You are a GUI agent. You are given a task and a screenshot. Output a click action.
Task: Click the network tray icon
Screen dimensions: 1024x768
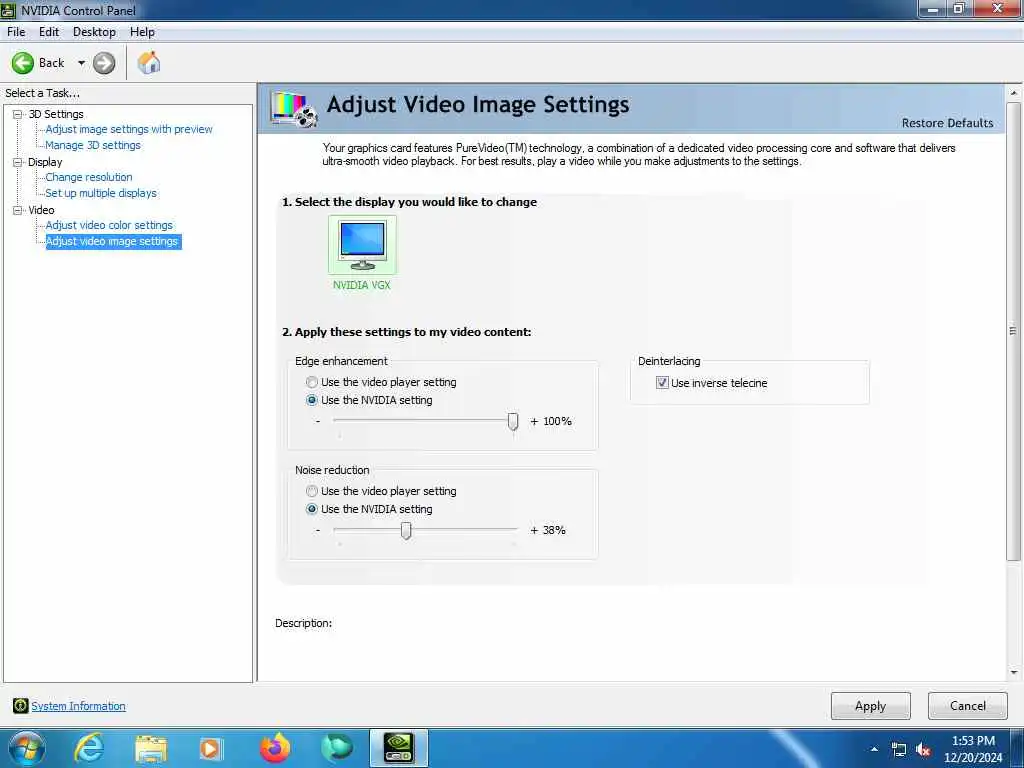[x=899, y=750]
